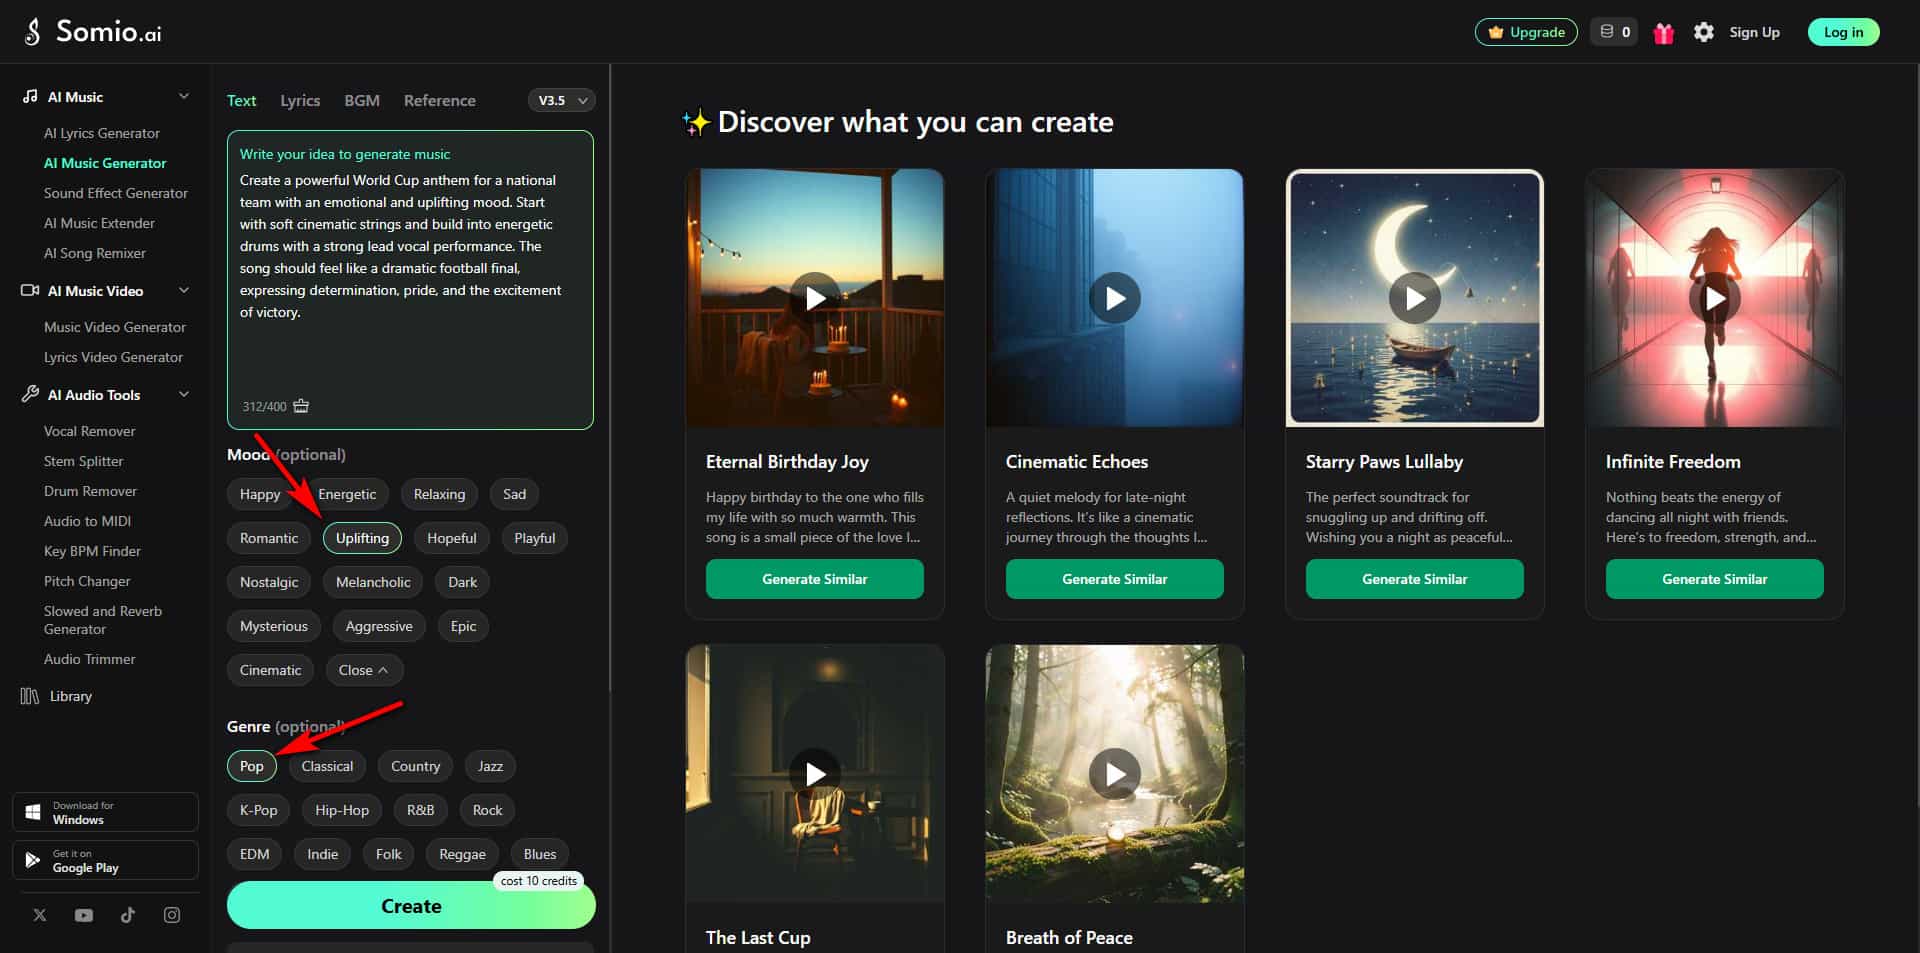Click the Sign Up link
The width and height of the screenshot is (1920, 953).
(x=1754, y=32)
